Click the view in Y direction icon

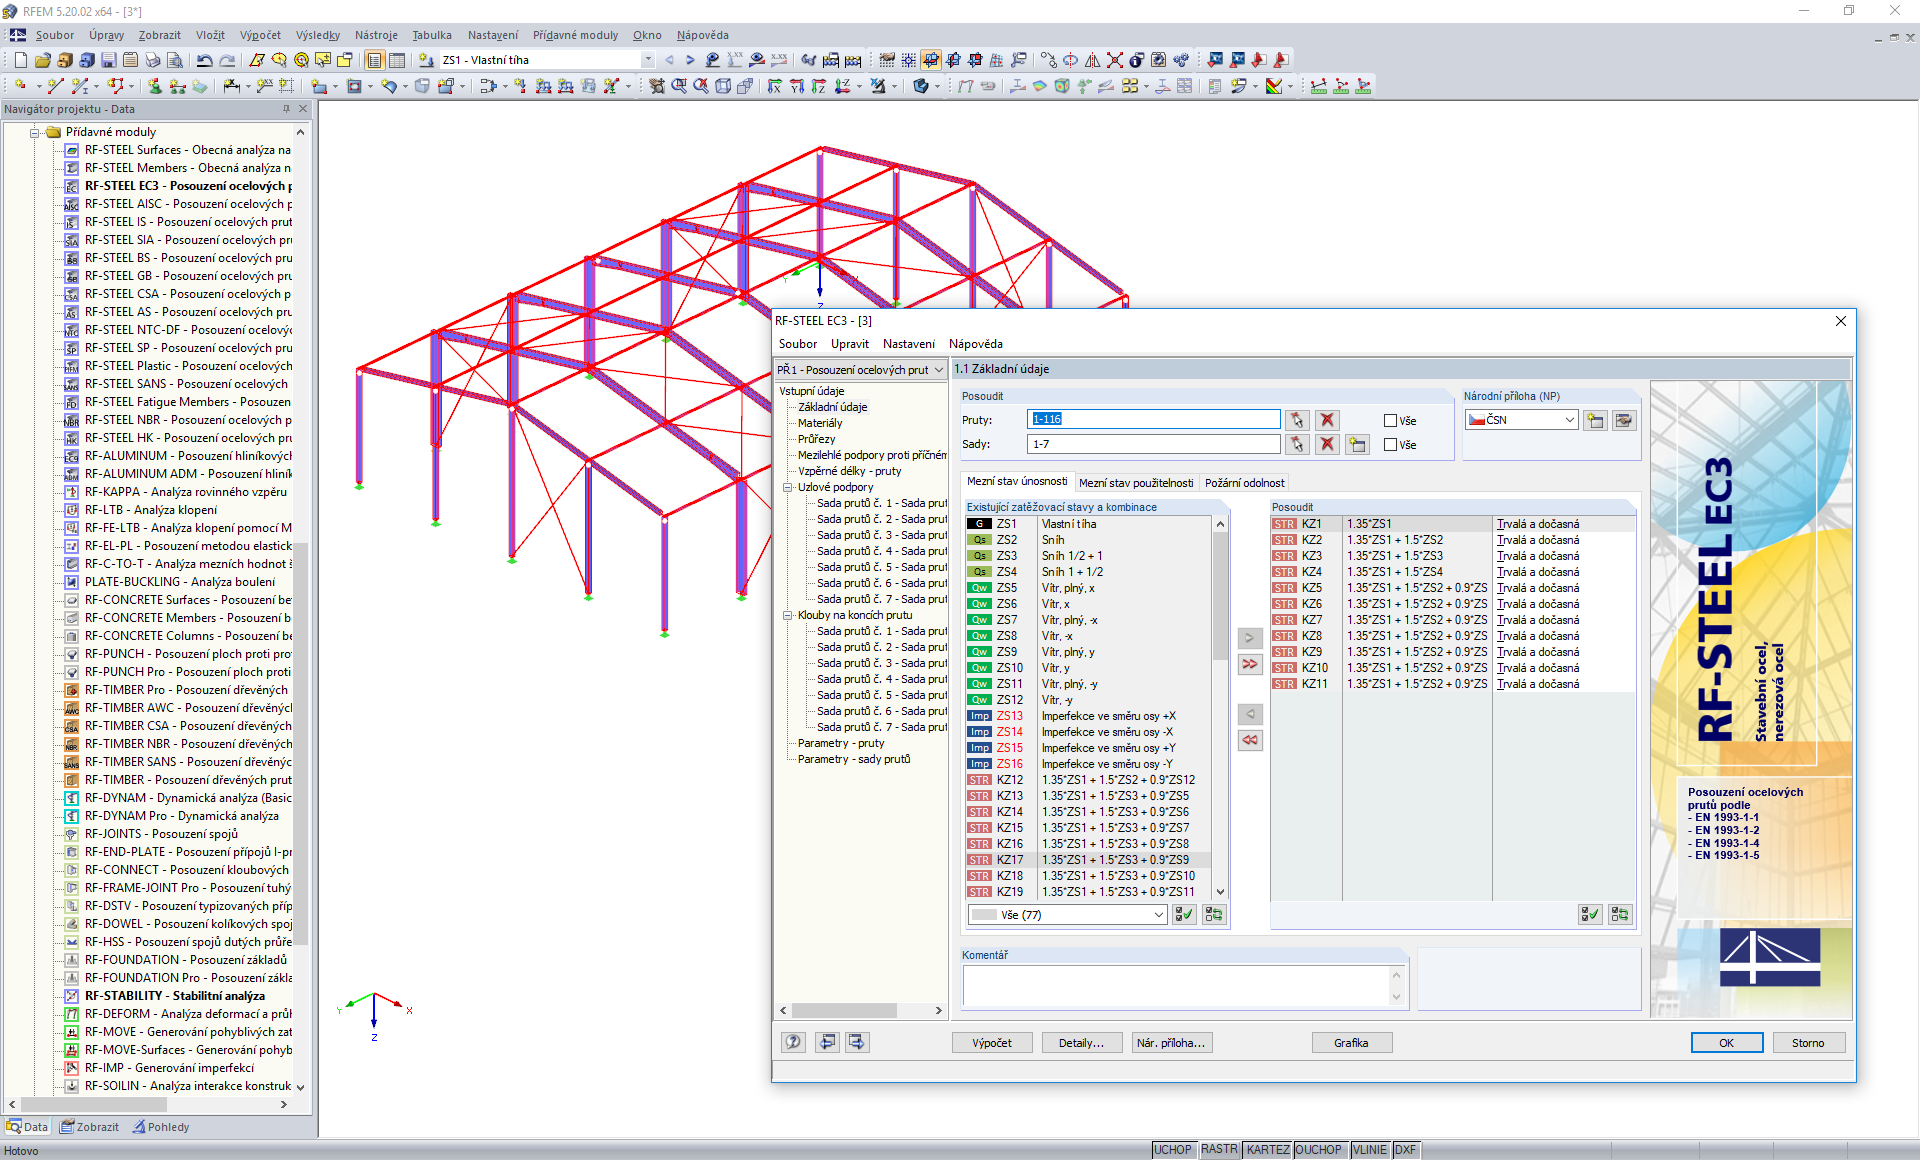tap(796, 86)
